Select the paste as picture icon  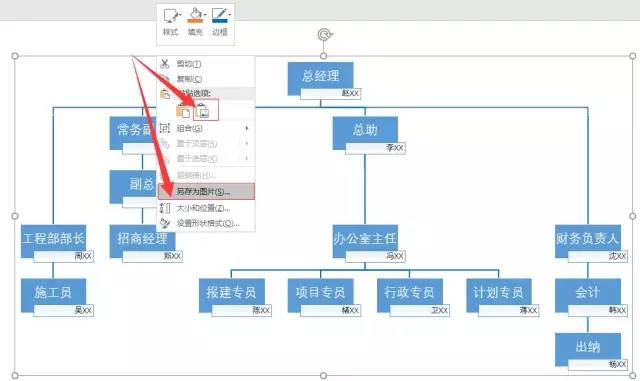point(203,110)
